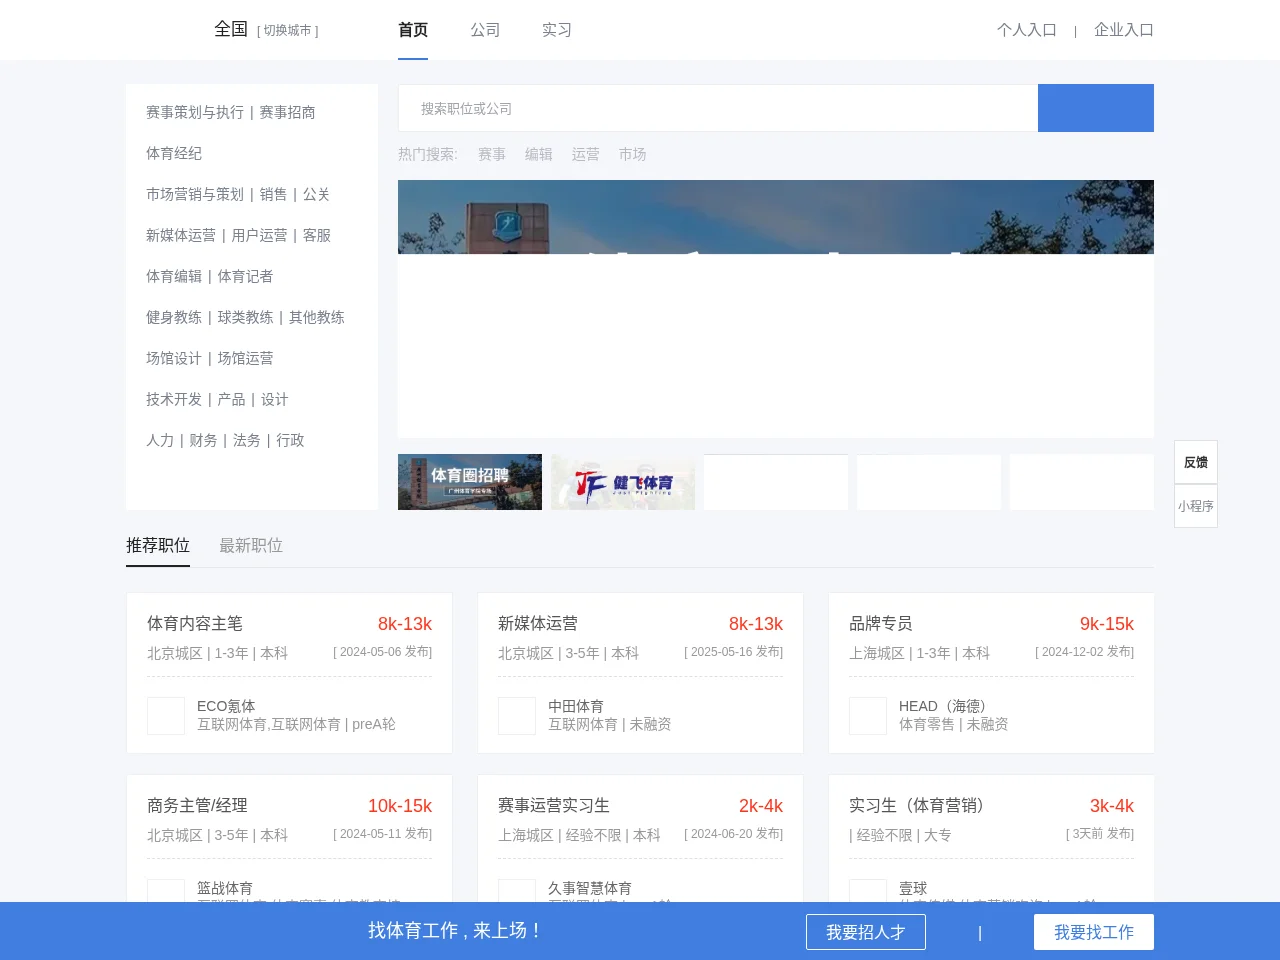
Task: Click the main campus banner image
Action: (x=776, y=309)
